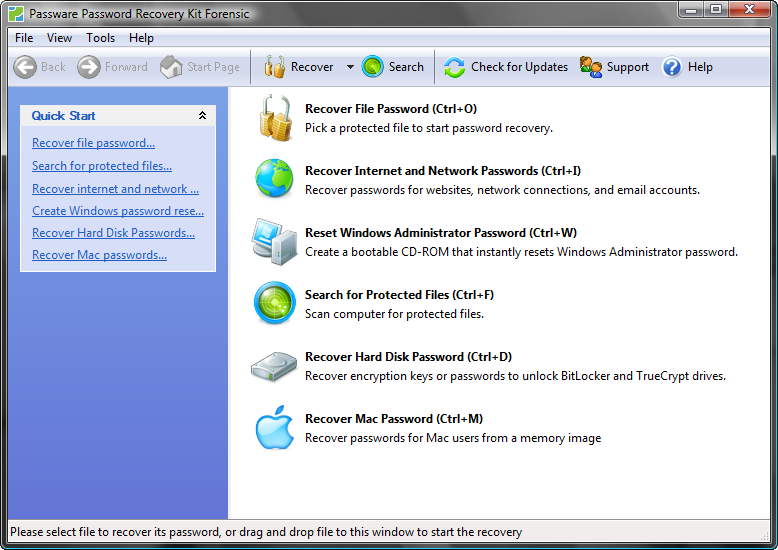Click the Recover padlocks toolbar icon
The image size is (778, 550).
pyautogui.click(x=274, y=67)
